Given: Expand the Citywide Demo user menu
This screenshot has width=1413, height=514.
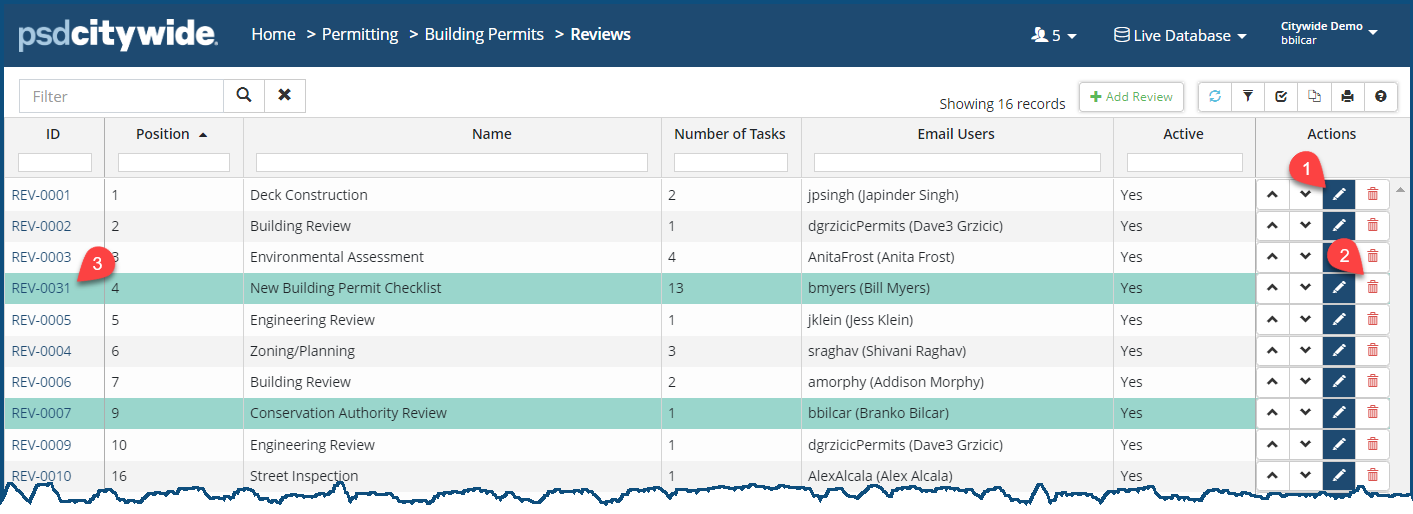Looking at the screenshot, I should [1329, 33].
